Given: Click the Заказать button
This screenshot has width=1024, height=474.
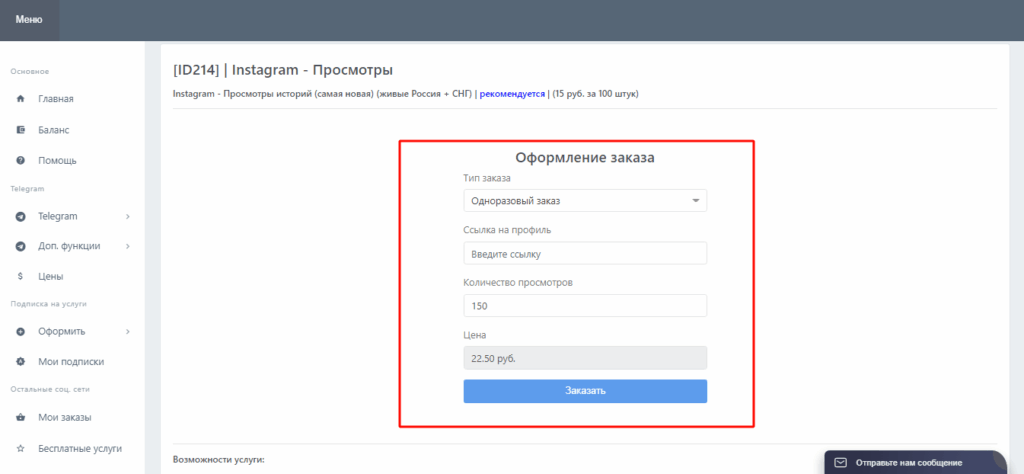Looking at the screenshot, I should pos(585,391).
